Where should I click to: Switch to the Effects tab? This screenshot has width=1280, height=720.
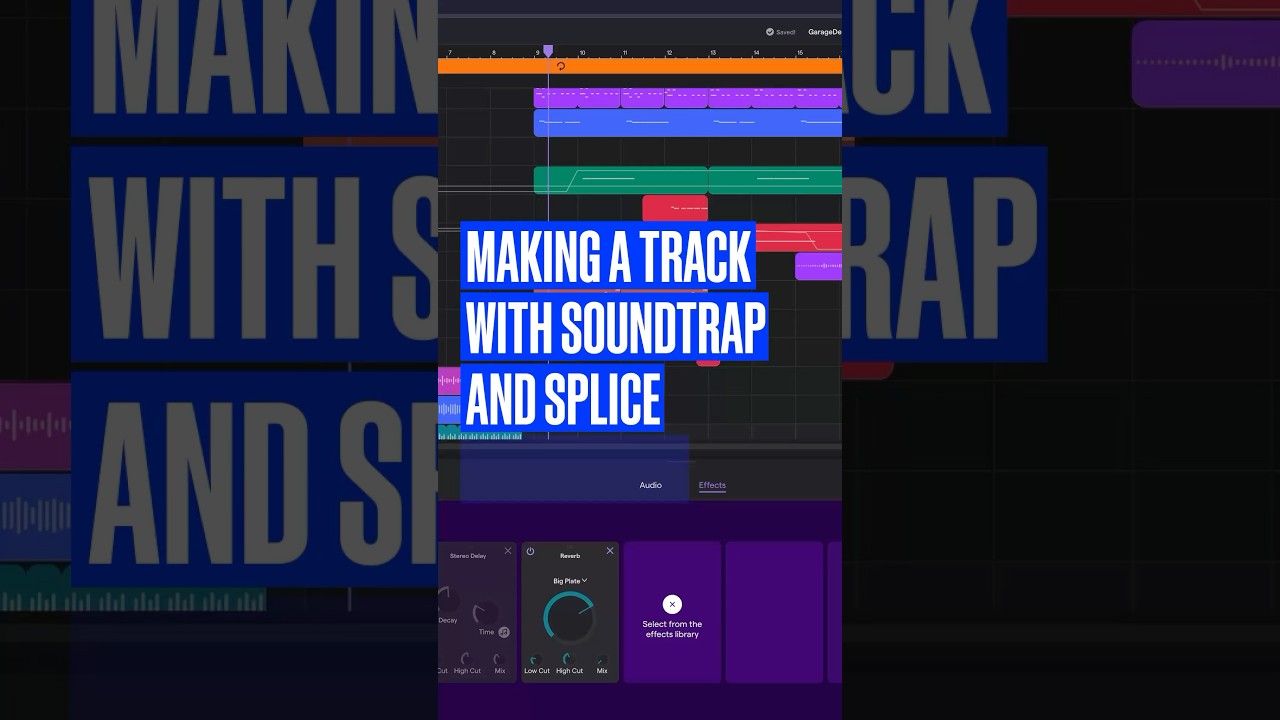(712, 485)
